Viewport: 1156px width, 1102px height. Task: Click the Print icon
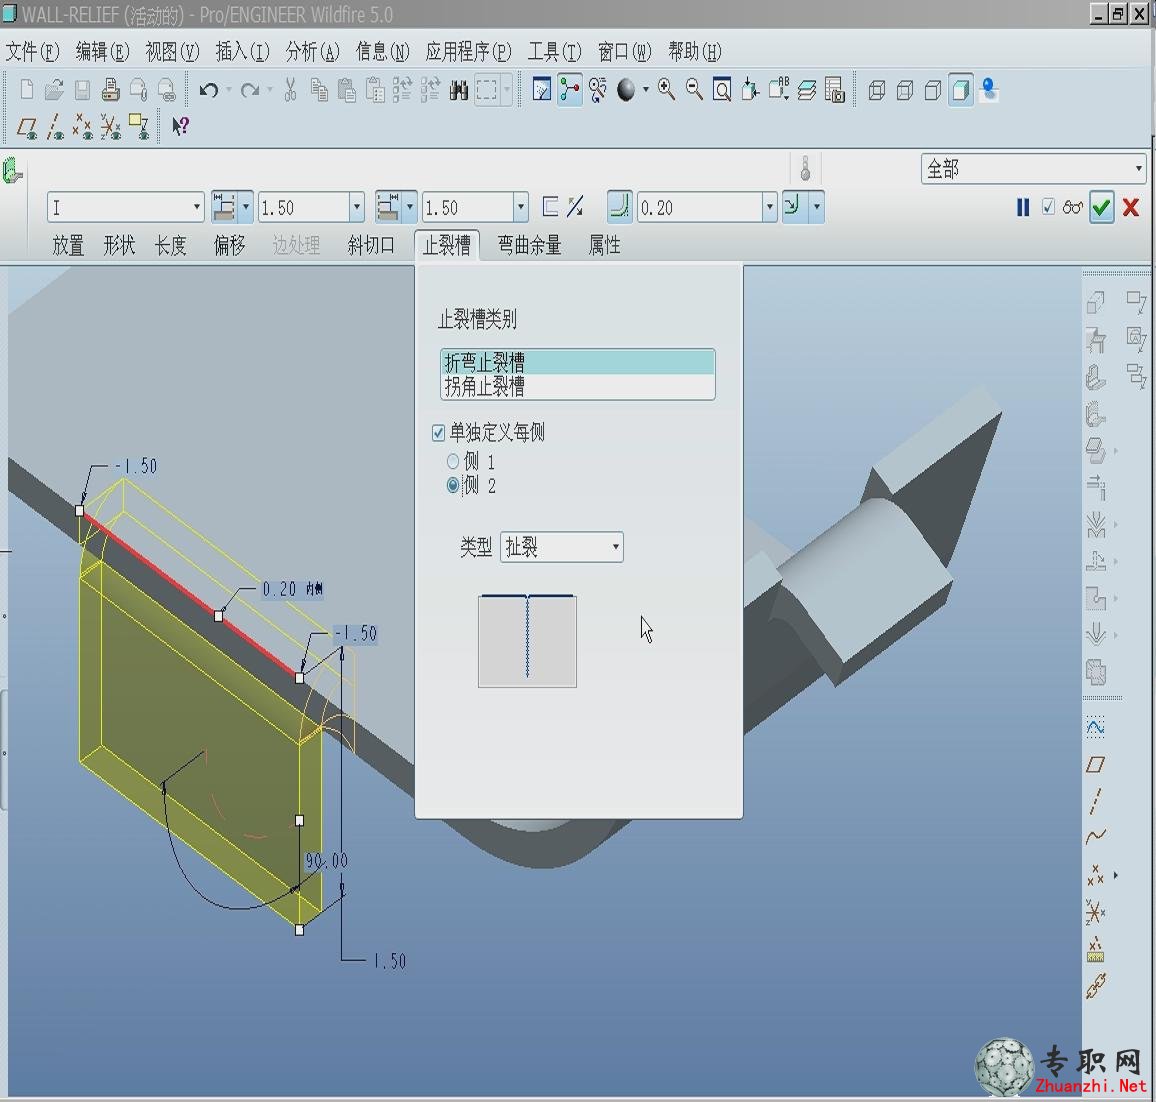point(111,90)
